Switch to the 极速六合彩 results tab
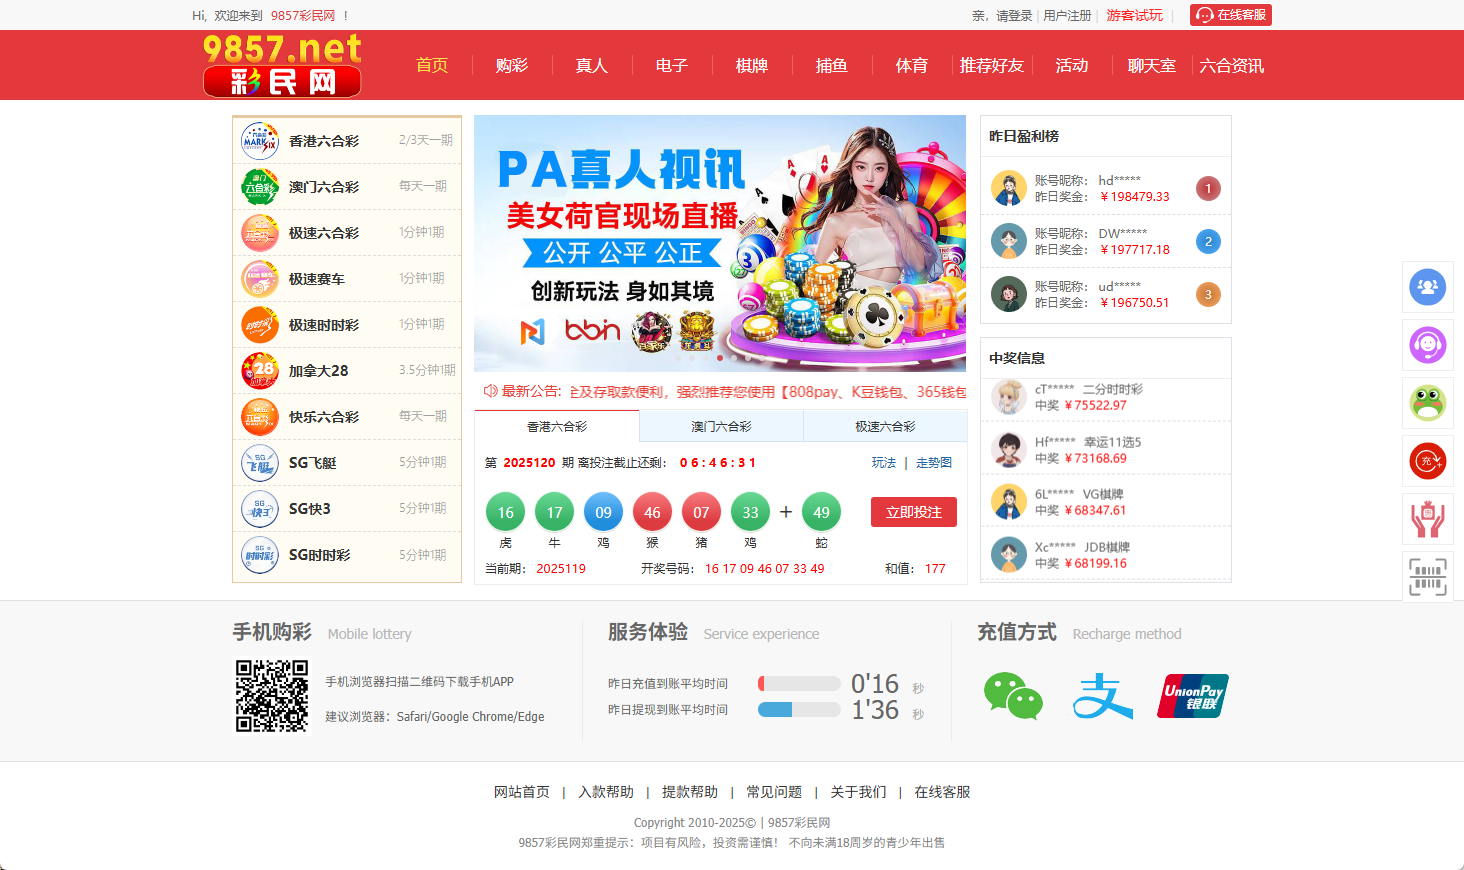 [885, 427]
